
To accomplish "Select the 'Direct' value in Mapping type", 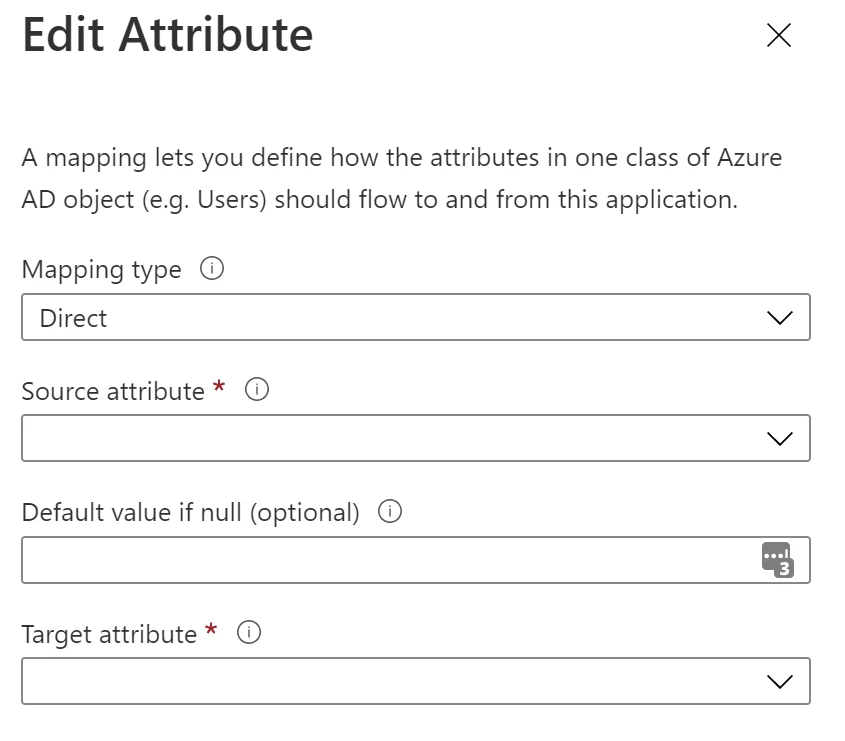I will click(74, 318).
